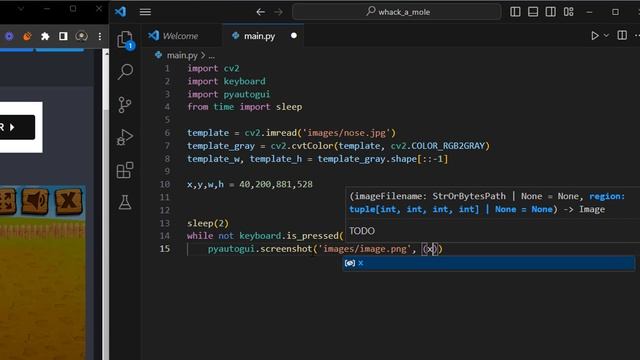Click main.py in the breadcrumb
The image size is (640, 360).
pos(182,55)
